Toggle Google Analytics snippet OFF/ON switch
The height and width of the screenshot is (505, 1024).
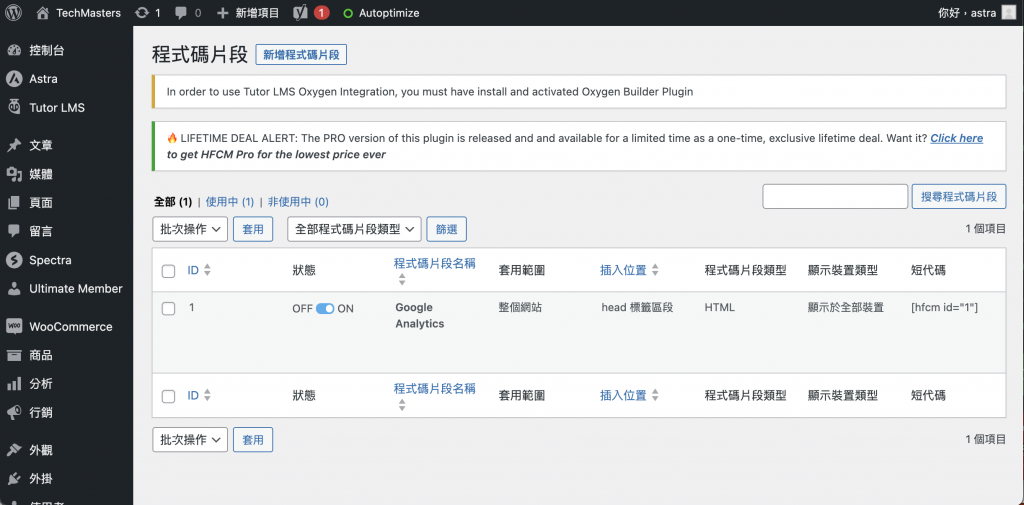325,308
